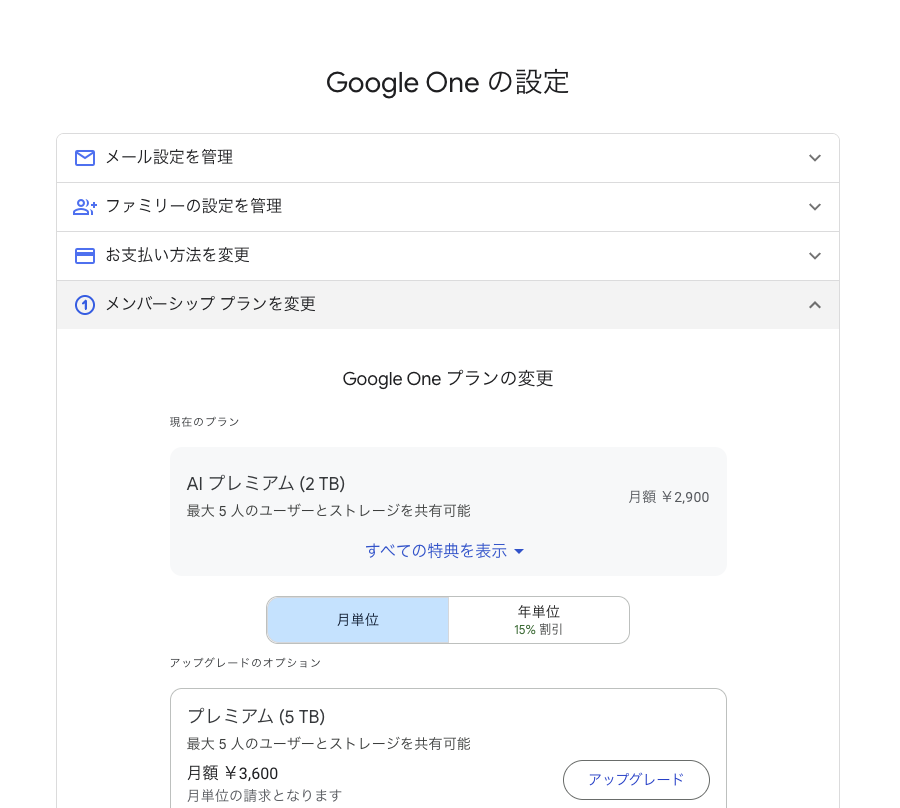
Task: Switch to 年単位 billing with 15% discount
Action: point(538,620)
